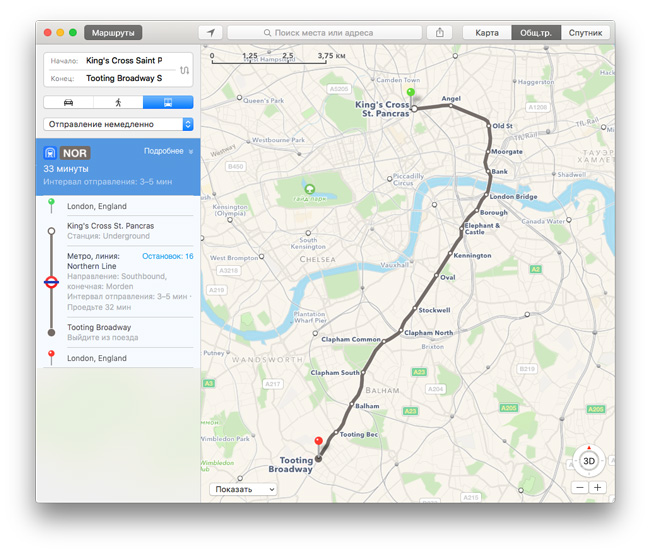Select driving directions car icon
The width and height of the screenshot is (650, 553).
tap(68, 102)
